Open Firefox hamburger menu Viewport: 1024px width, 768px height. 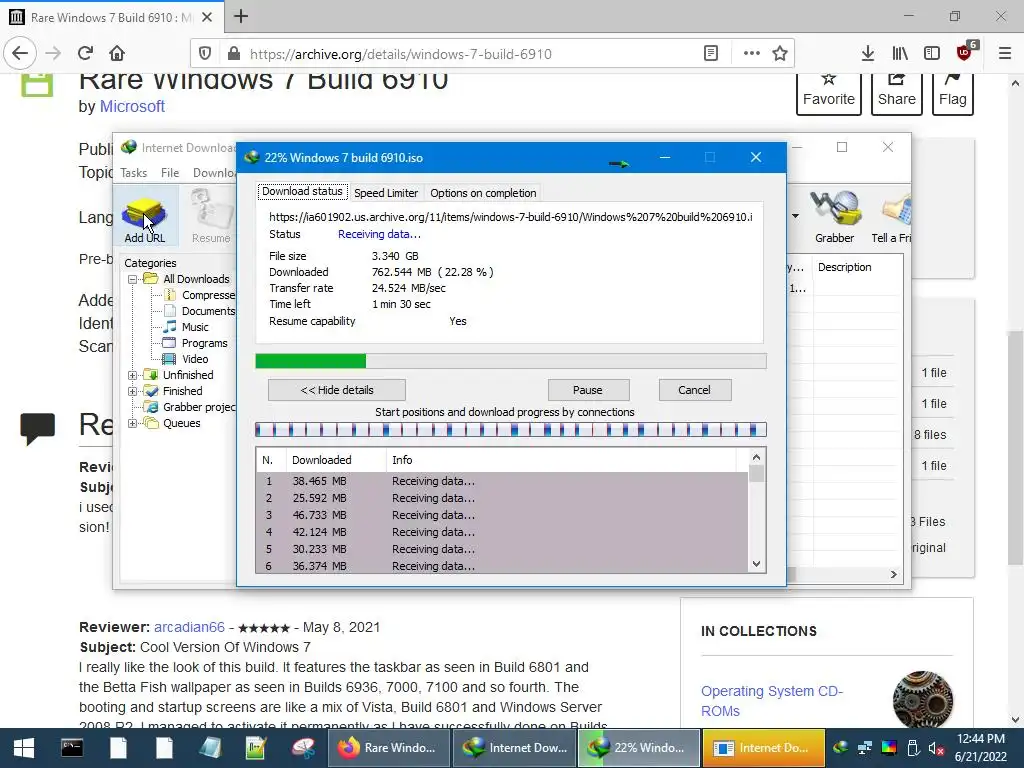click(1005, 53)
